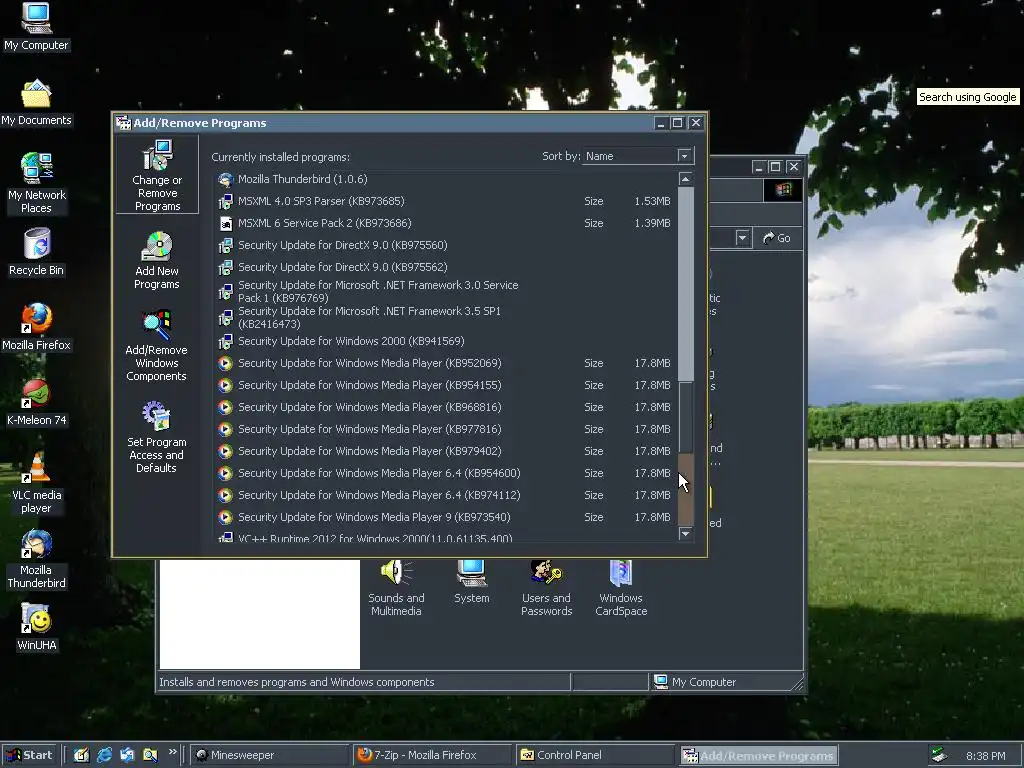This screenshot has width=1024, height=768.
Task: Click Go button in Control Panel window
Action: pyautogui.click(x=777, y=238)
